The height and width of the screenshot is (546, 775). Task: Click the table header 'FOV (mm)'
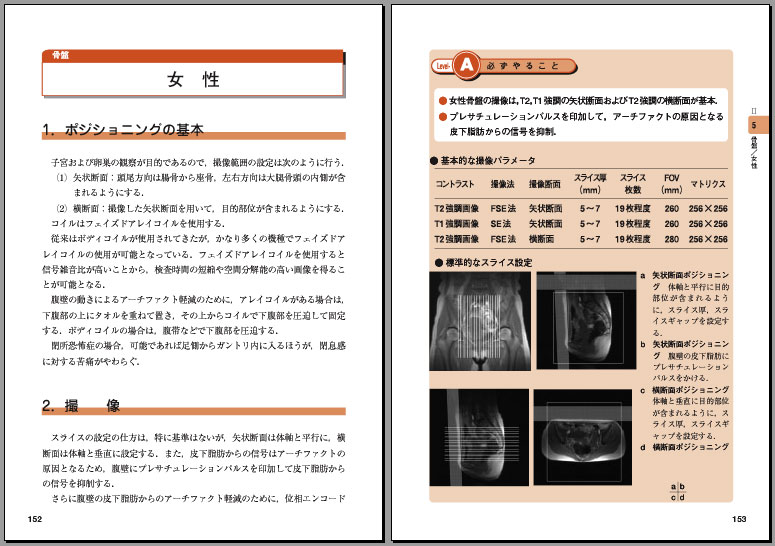672,183
